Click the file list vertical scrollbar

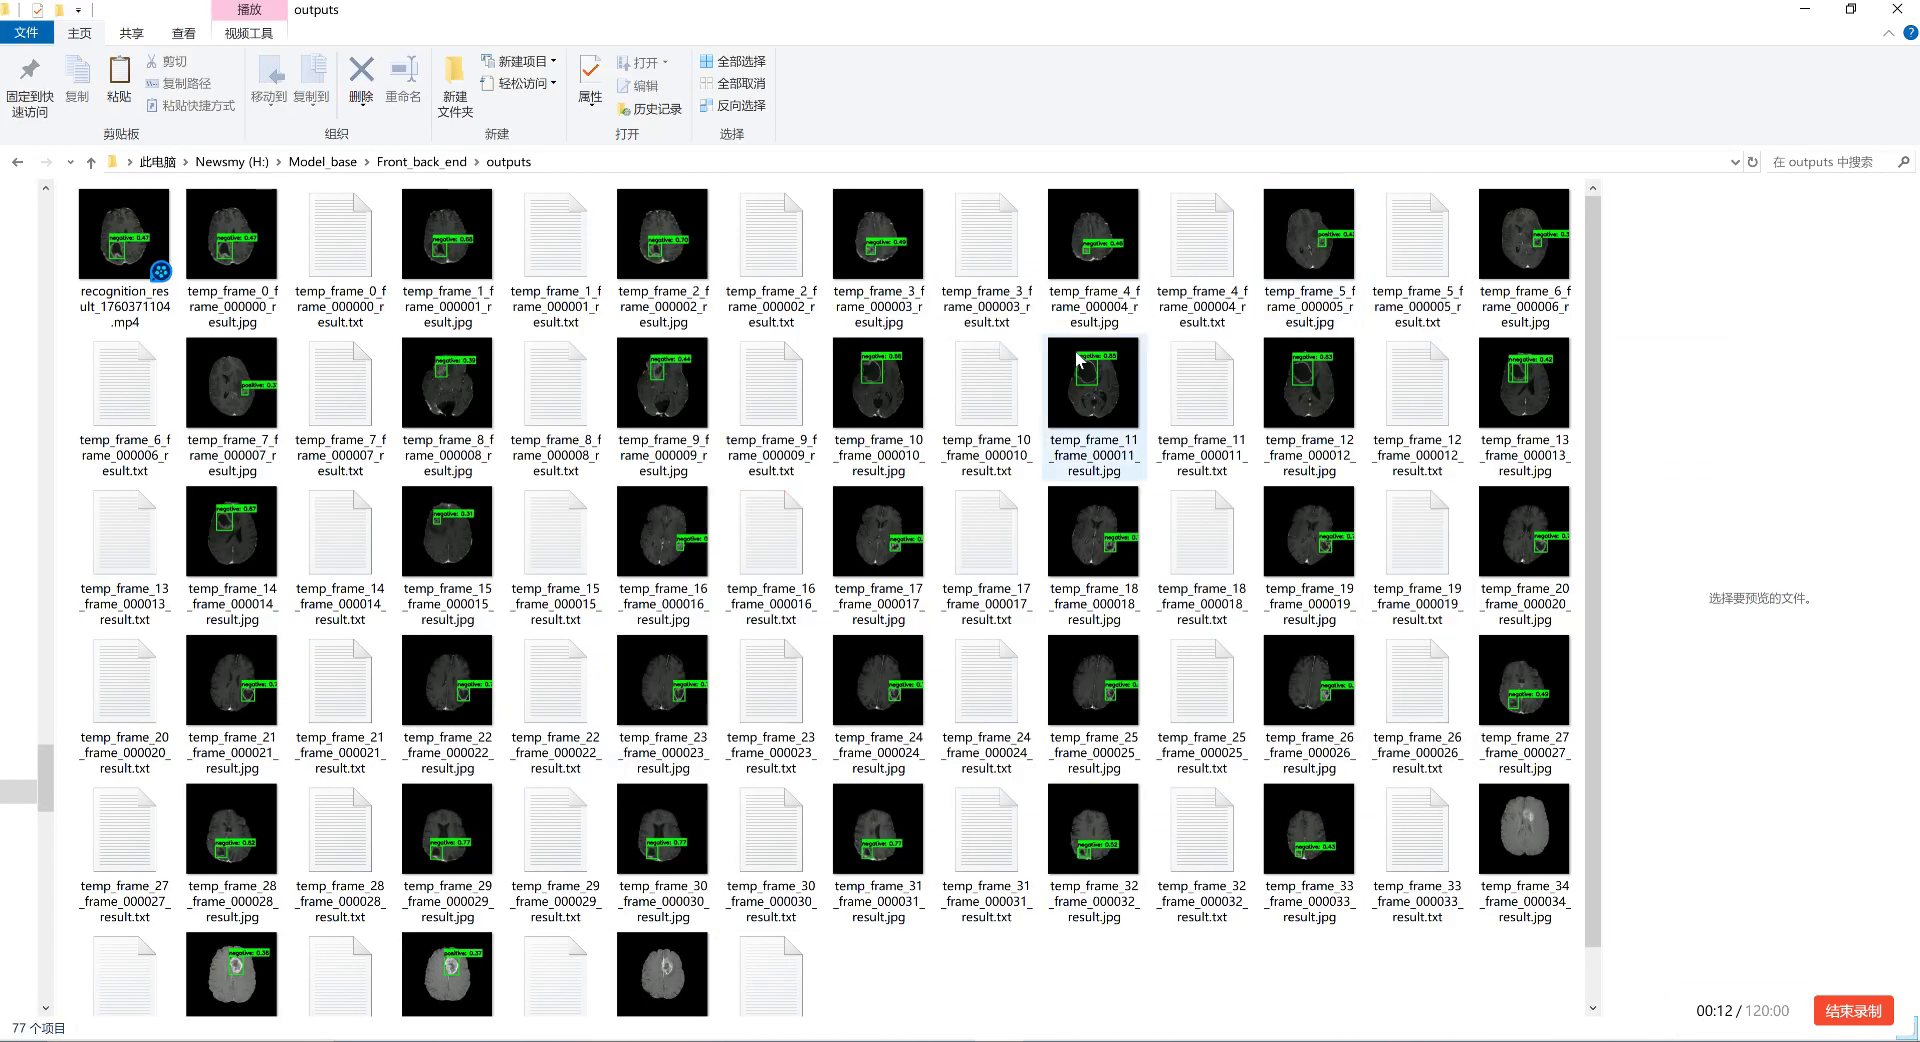[x=1593, y=570]
